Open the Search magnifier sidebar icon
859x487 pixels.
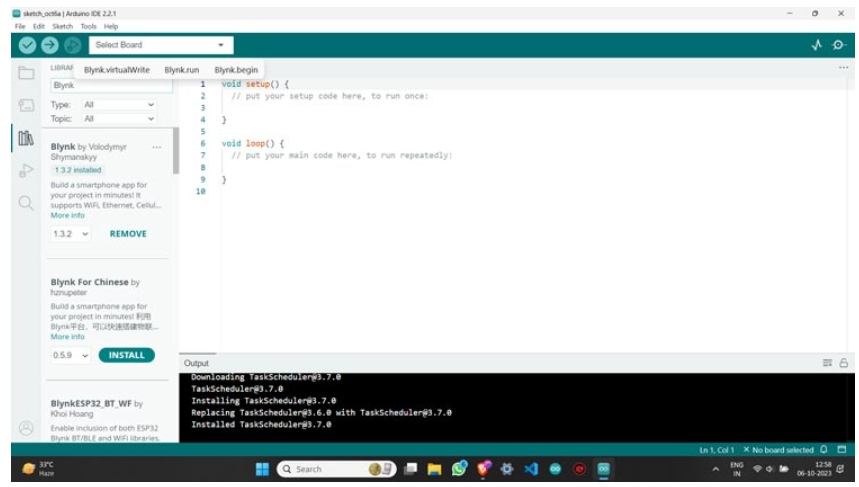26,203
